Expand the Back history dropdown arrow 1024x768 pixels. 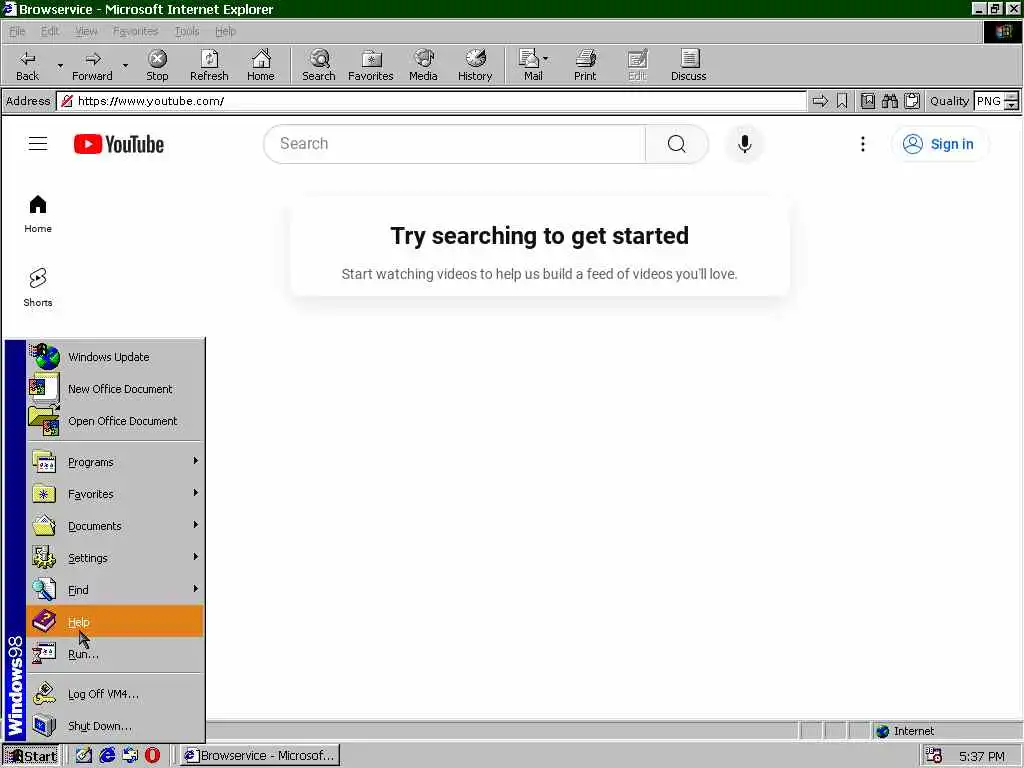point(60,66)
